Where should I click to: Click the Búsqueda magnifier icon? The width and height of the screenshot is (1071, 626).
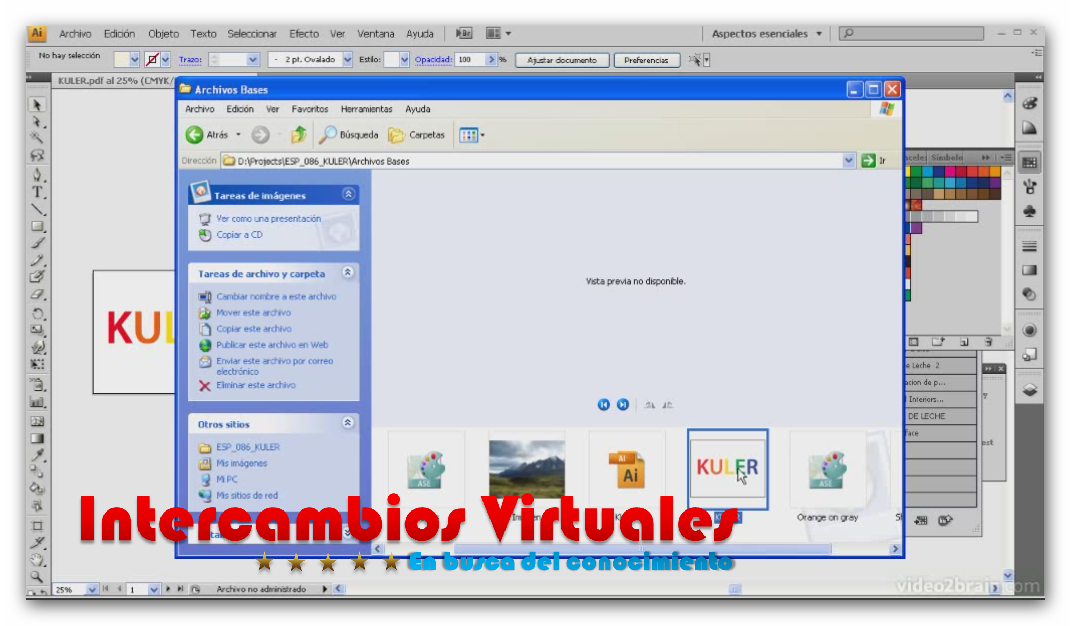(327, 134)
